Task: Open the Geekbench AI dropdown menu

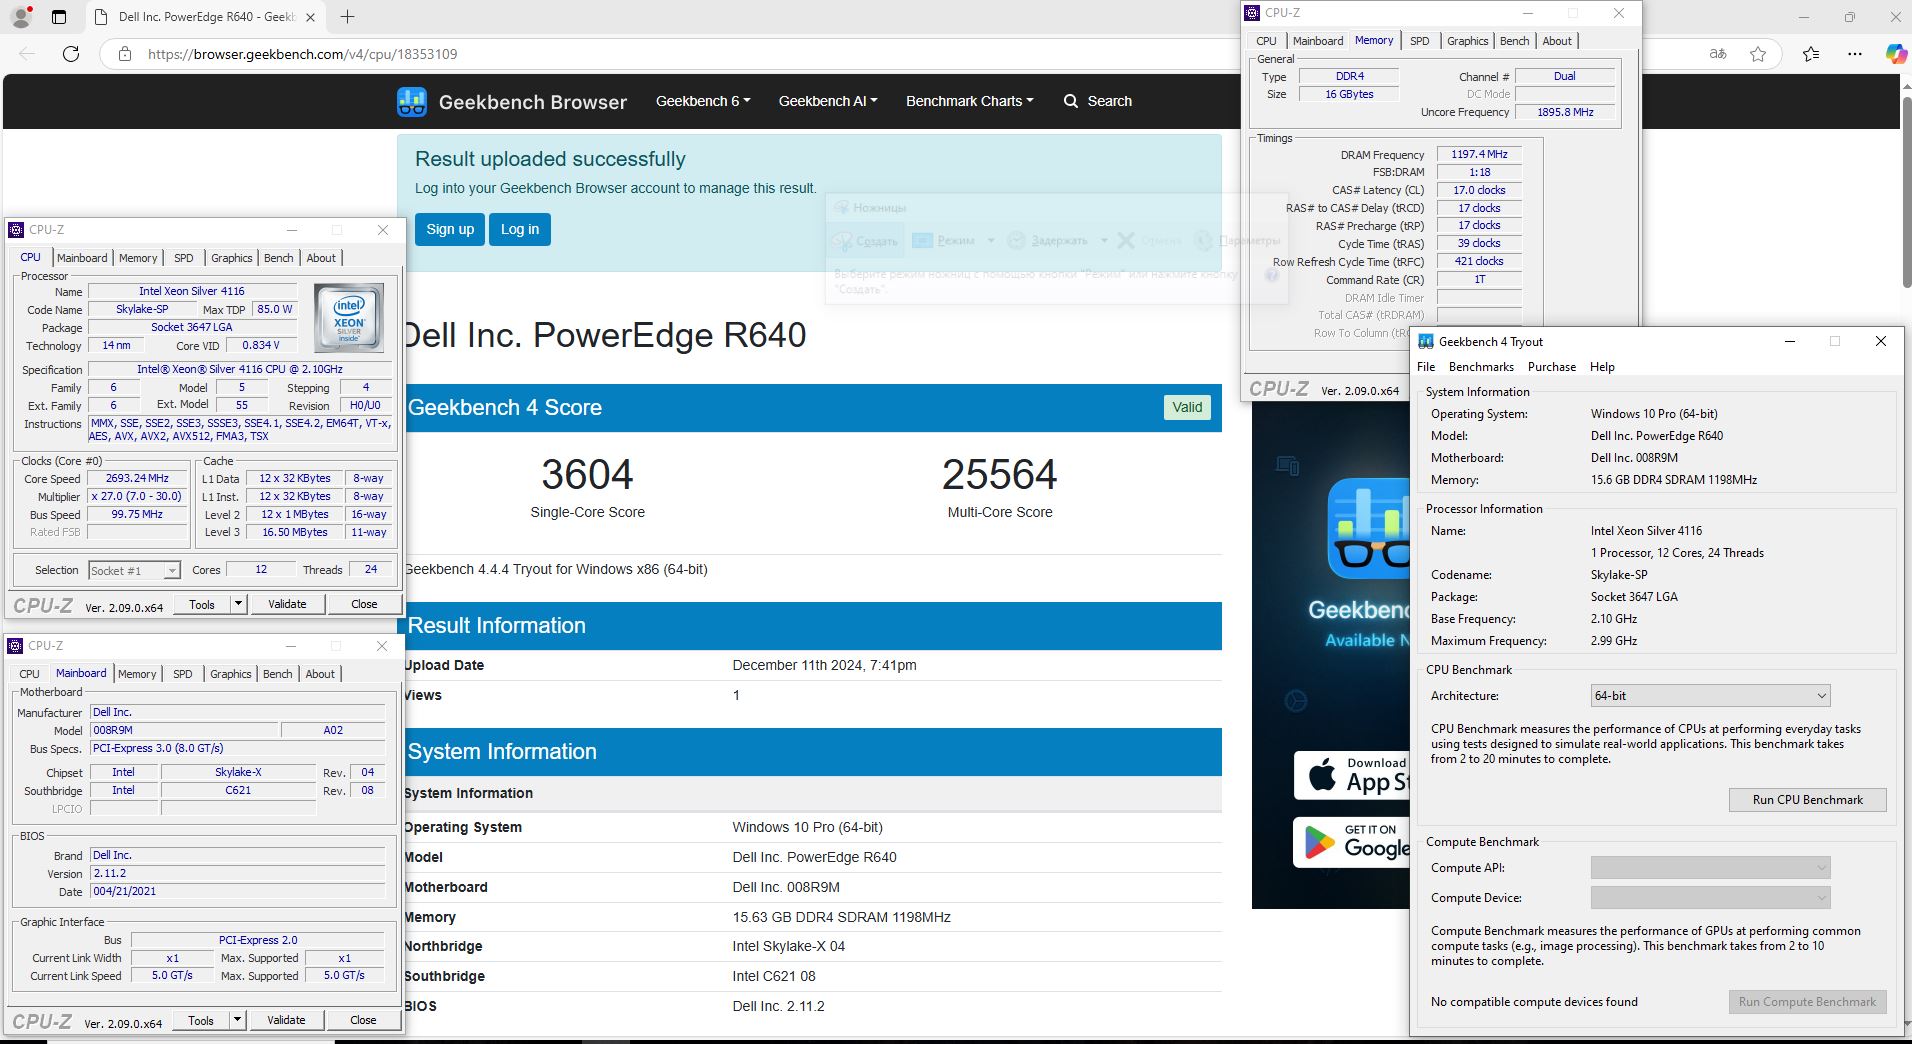Action: point(828,101)
